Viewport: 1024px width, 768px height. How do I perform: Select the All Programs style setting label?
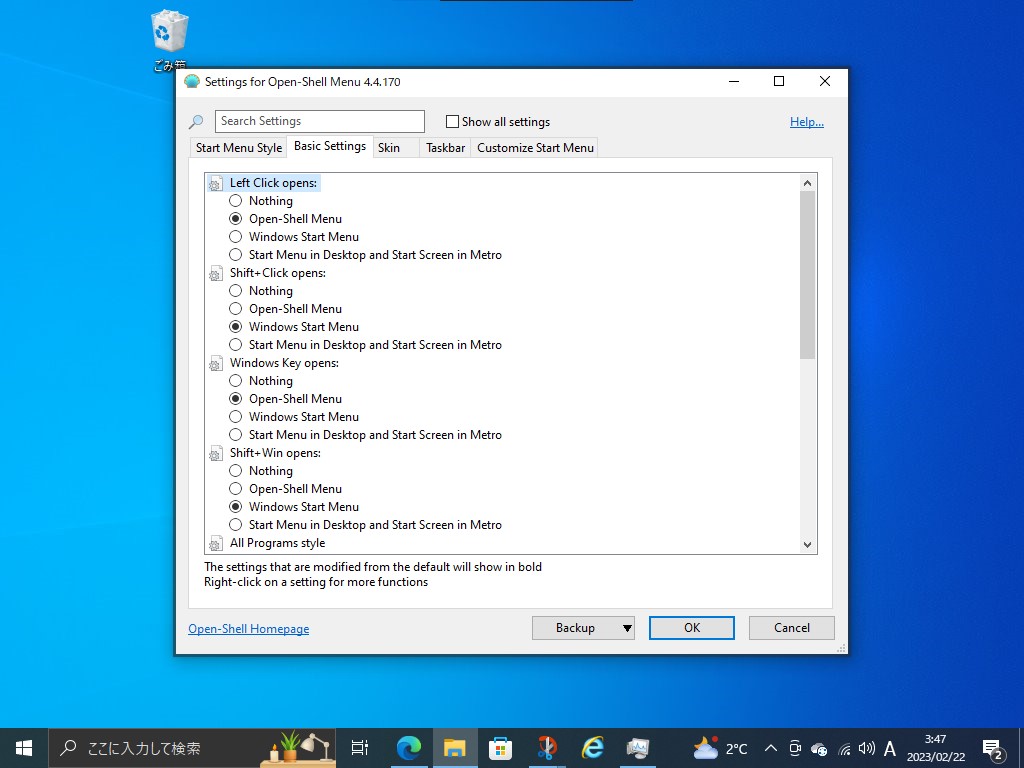tap(278, 543)
